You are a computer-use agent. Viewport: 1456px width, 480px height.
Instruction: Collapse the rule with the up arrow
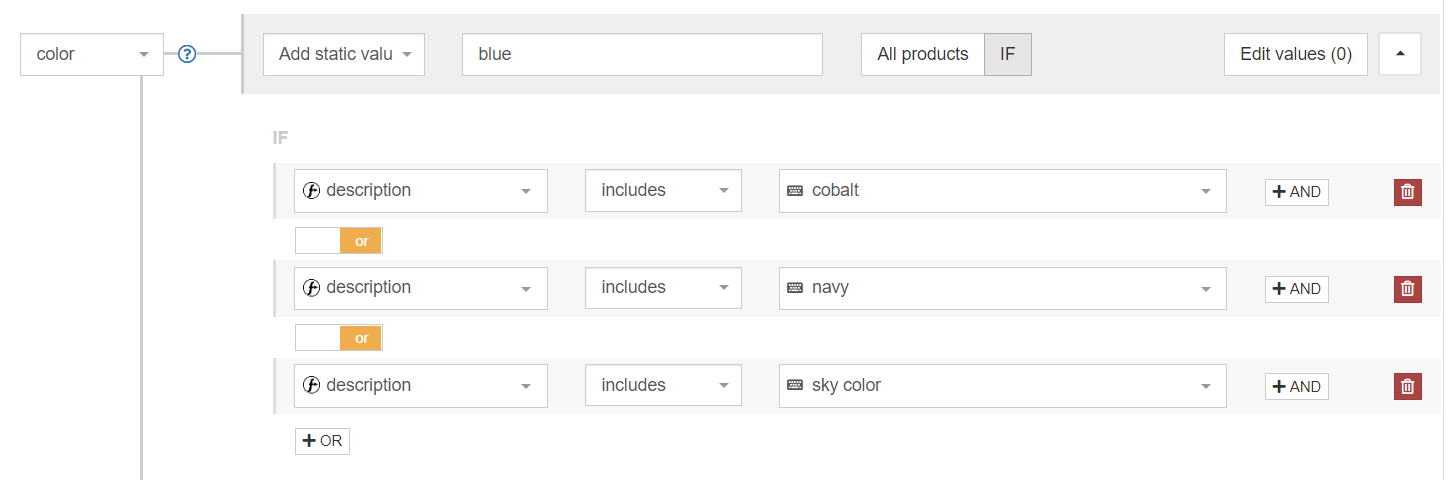pyautogui.click(x=1399, y=54)
